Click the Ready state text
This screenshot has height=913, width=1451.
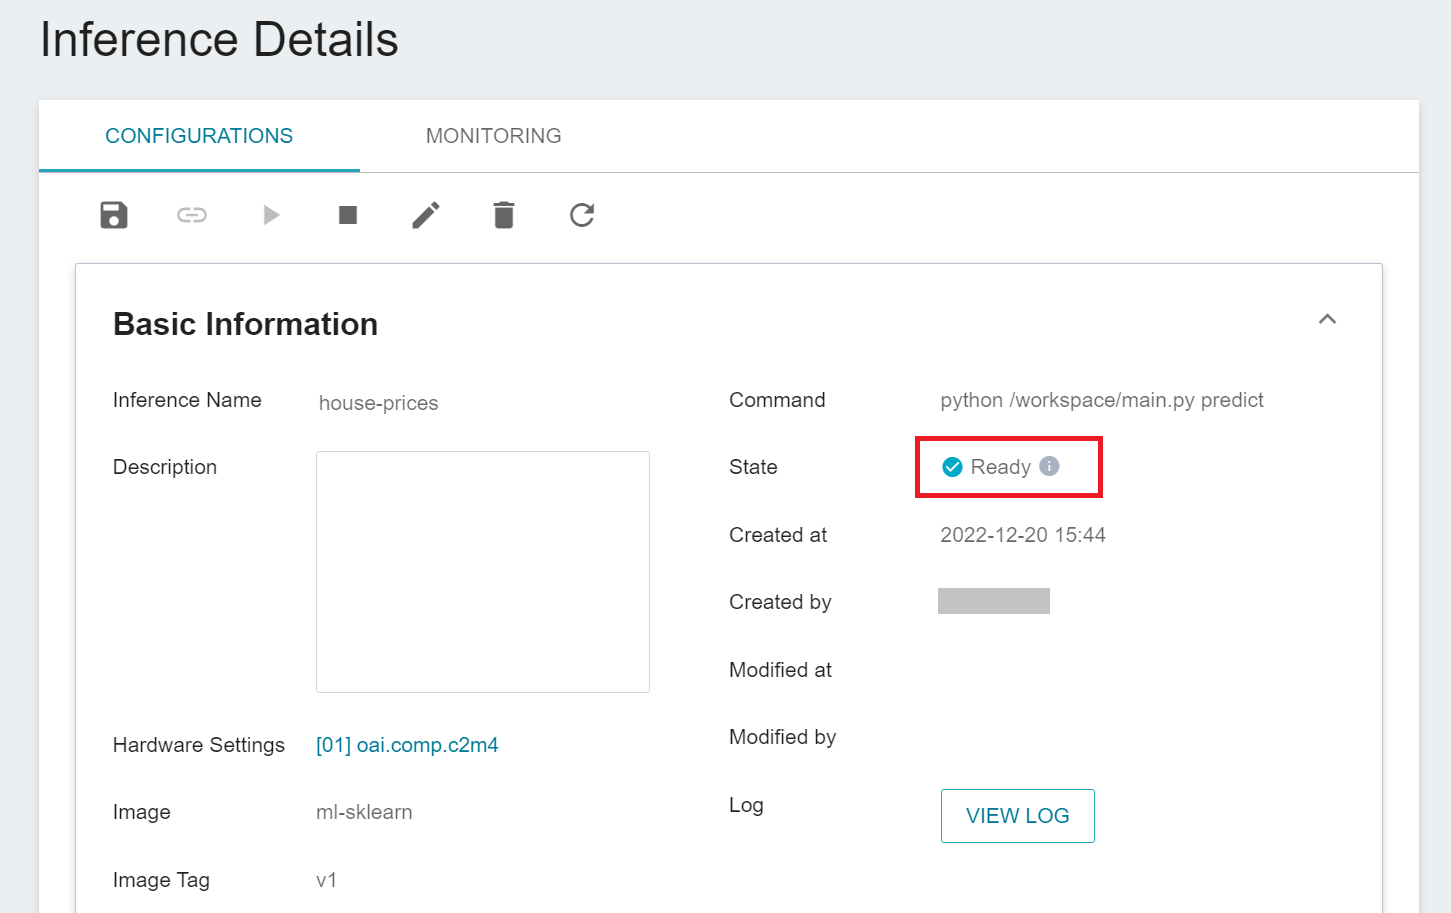click(1000, 467)
